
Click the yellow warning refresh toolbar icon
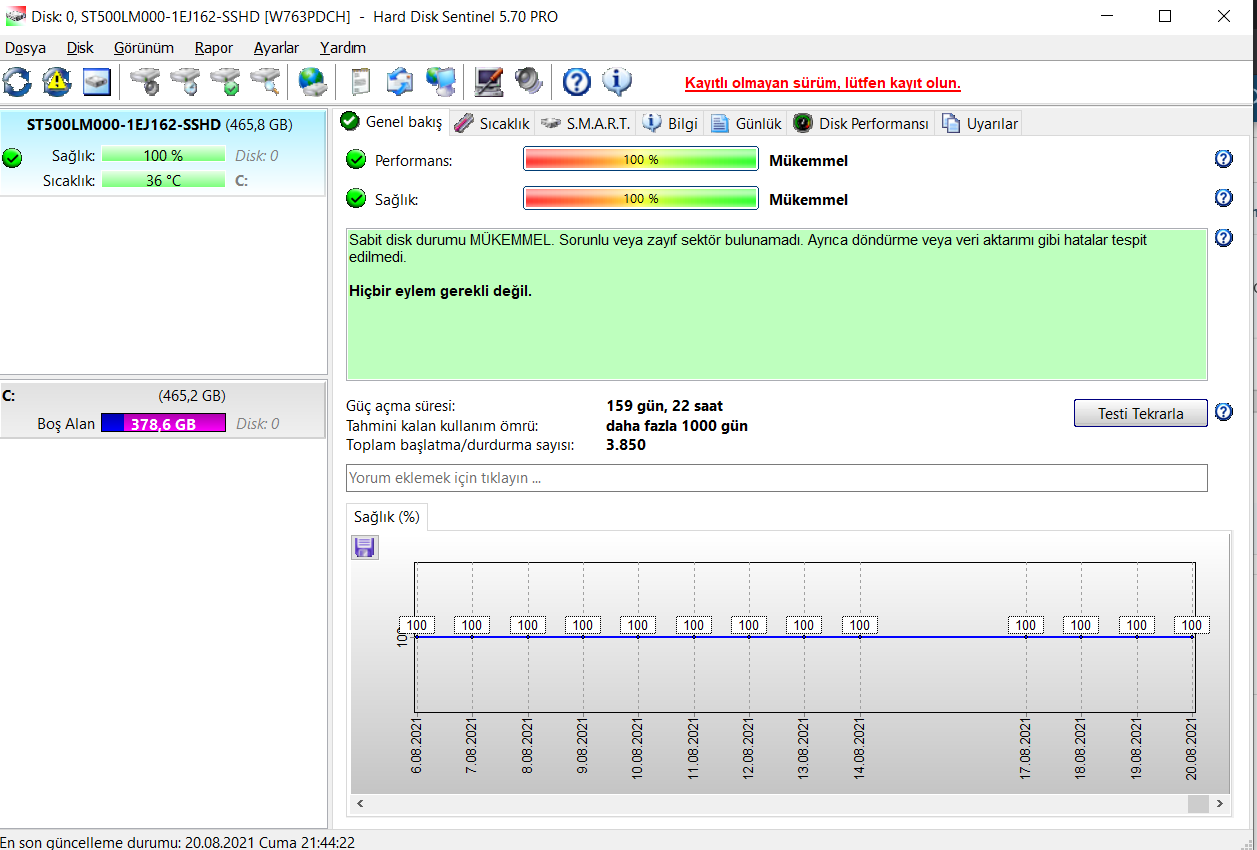click(x=57, y=82)
